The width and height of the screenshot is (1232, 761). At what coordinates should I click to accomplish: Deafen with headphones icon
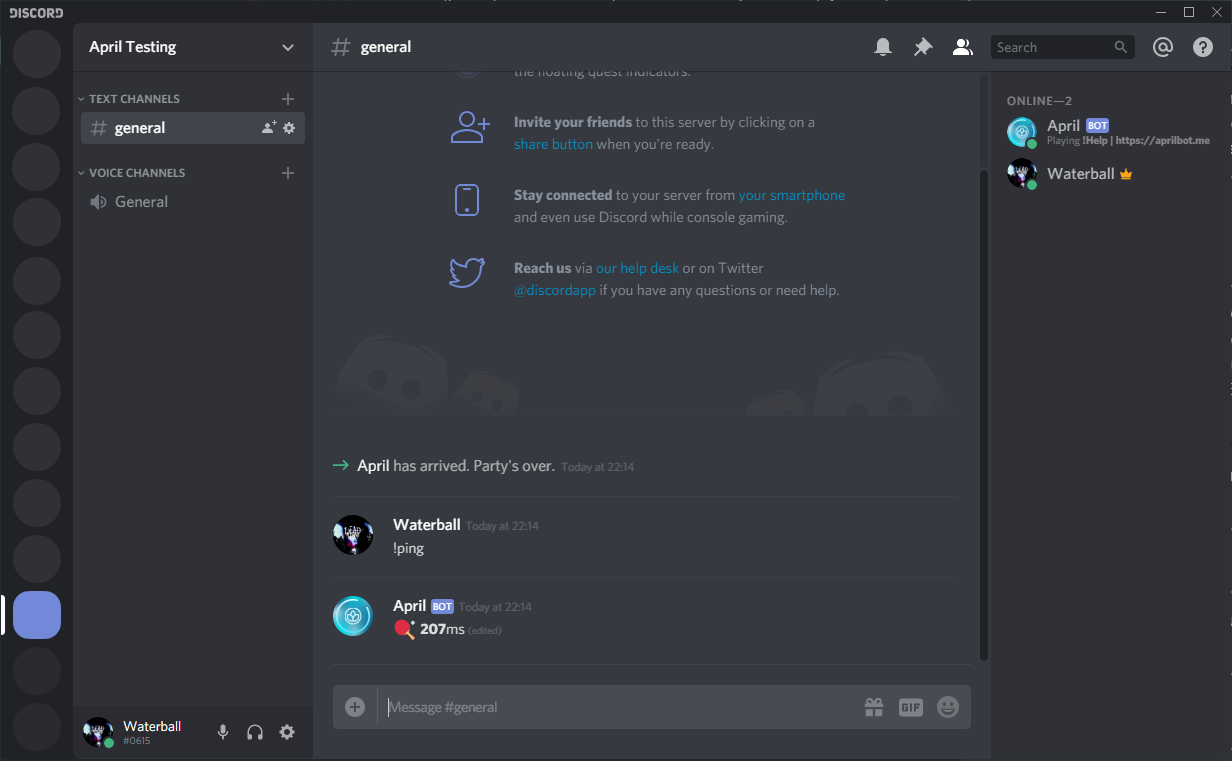[255, 732]
